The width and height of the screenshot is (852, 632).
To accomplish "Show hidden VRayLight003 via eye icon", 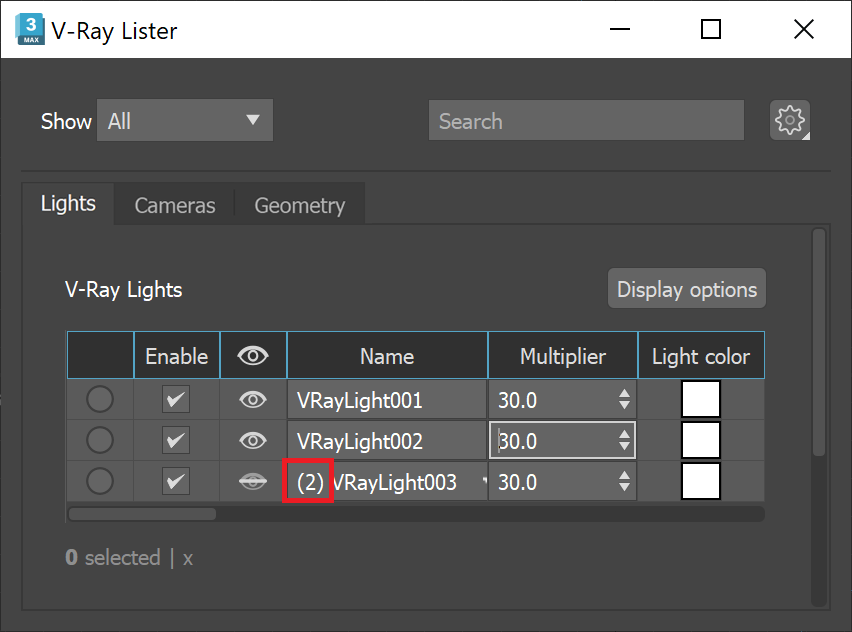I will tap(253, 481).
